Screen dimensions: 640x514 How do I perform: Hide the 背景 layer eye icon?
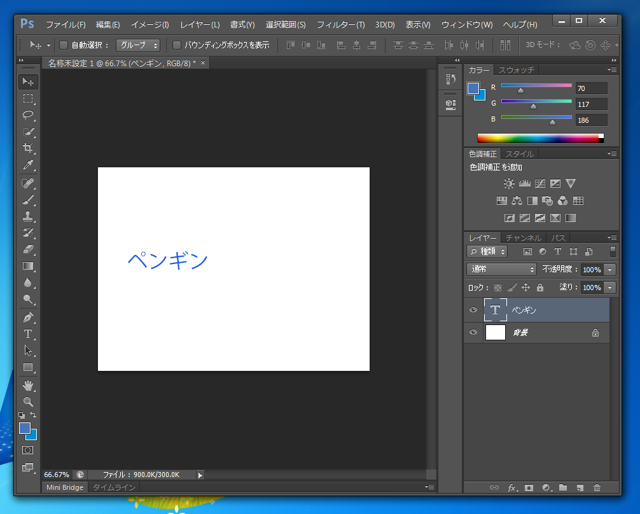(x=473, y=332)
